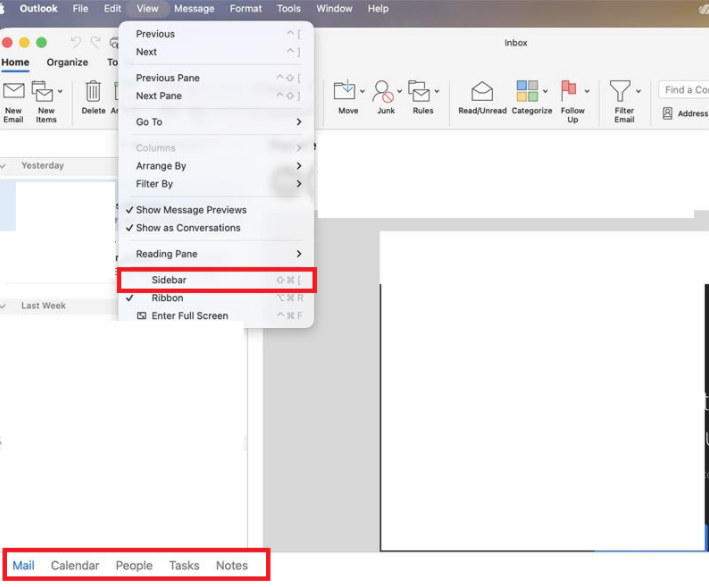Select Previous Pane menu item
Screen dimensions: 709x587
click(x=216, y=78)
